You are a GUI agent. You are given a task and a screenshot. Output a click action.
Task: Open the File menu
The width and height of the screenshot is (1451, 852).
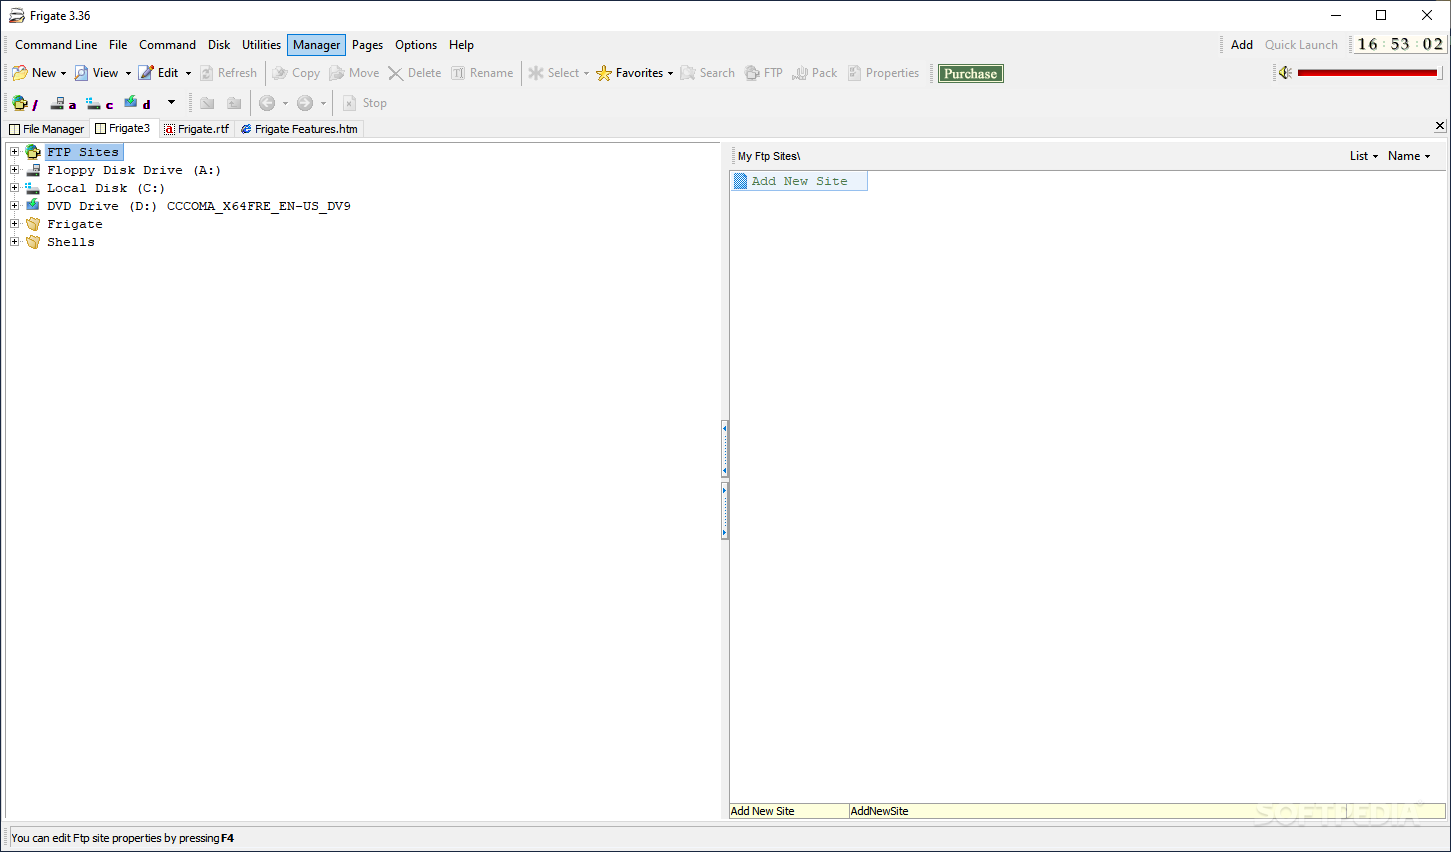(118, 45)
